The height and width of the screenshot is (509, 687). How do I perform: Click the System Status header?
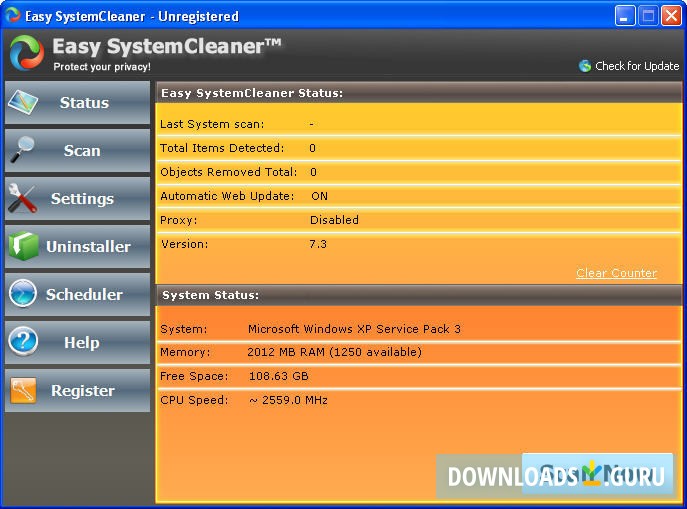click(210, 295)
